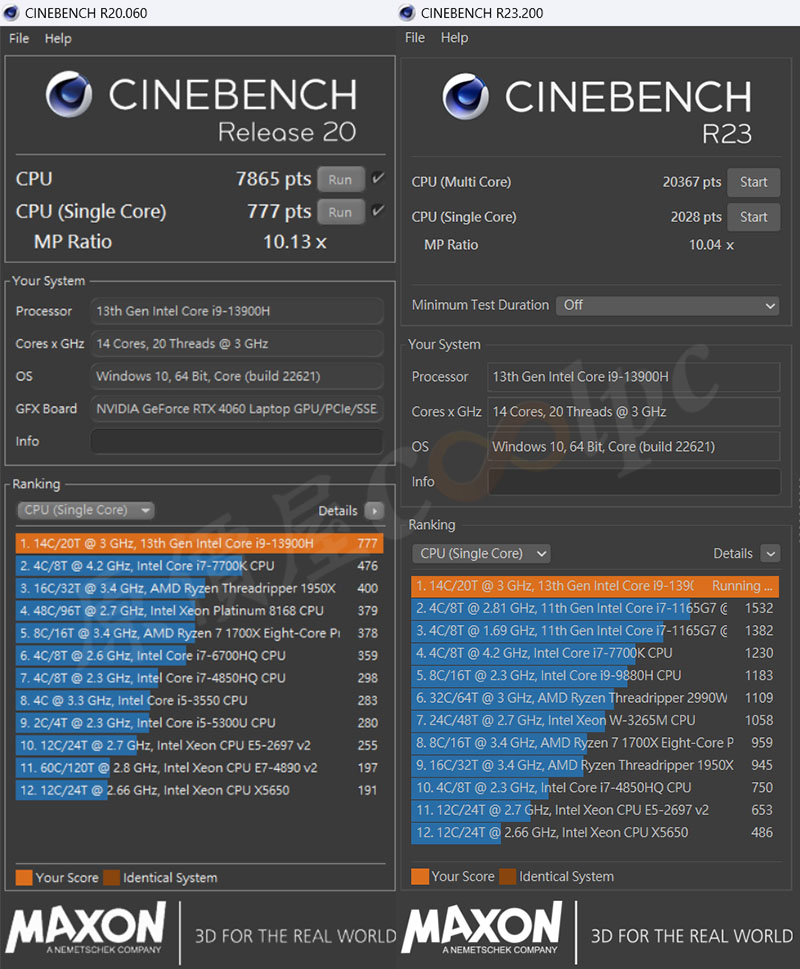Screen dimensions: 800x969
Task: Click the Cinebench Release 20 sphere logo
Action: click(x=70, y=97)
